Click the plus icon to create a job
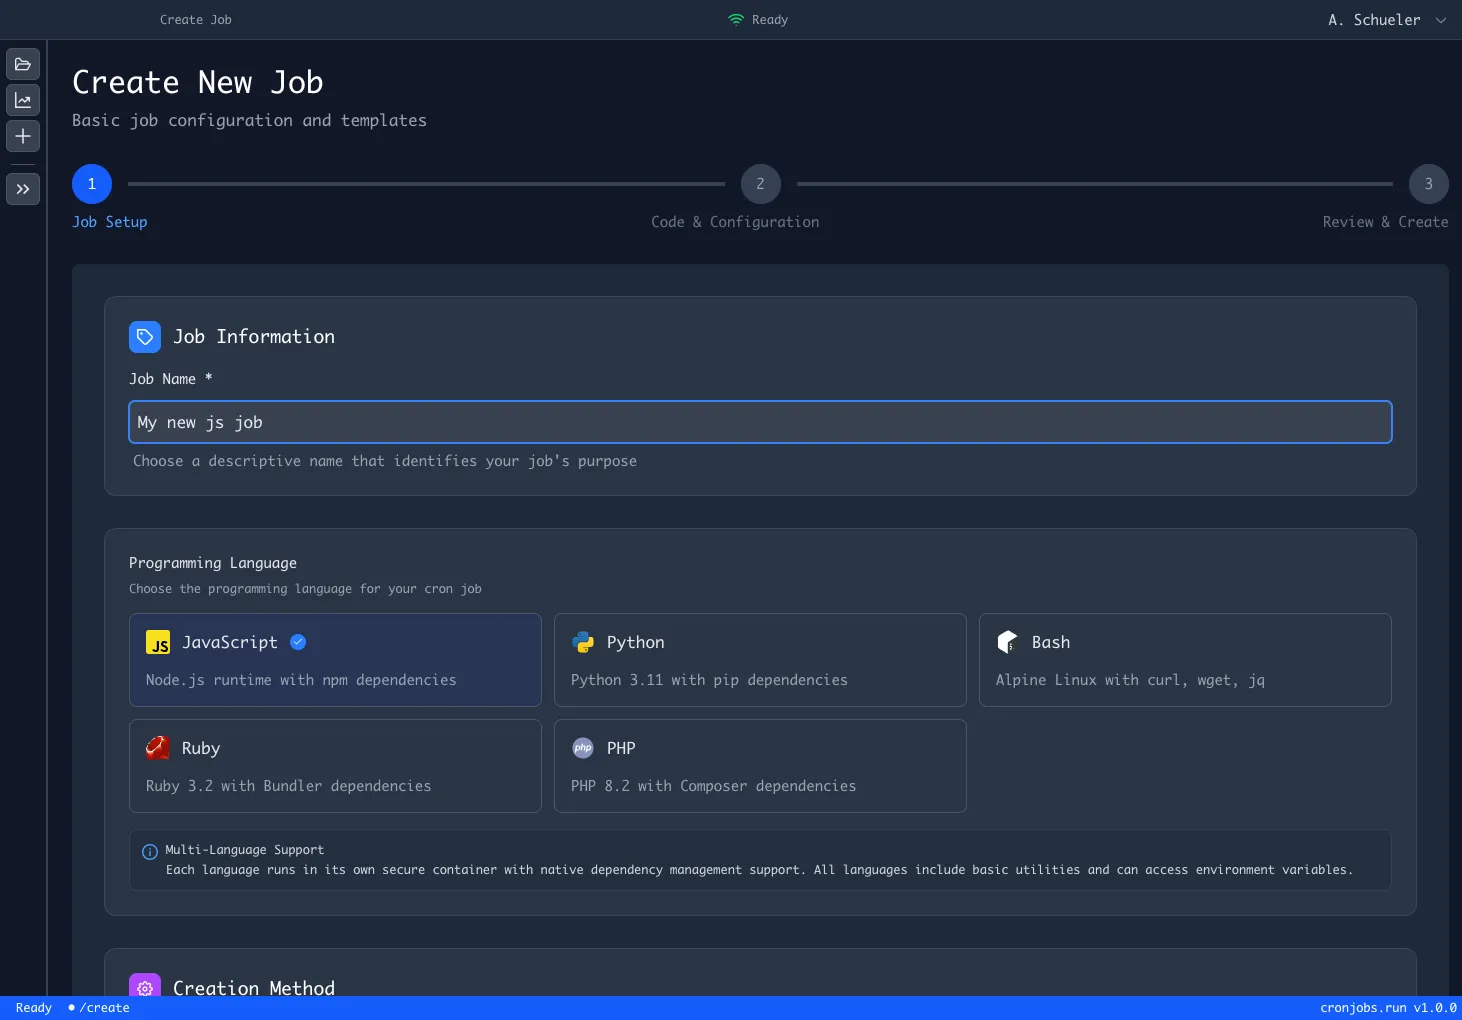 tap(22, 136)
